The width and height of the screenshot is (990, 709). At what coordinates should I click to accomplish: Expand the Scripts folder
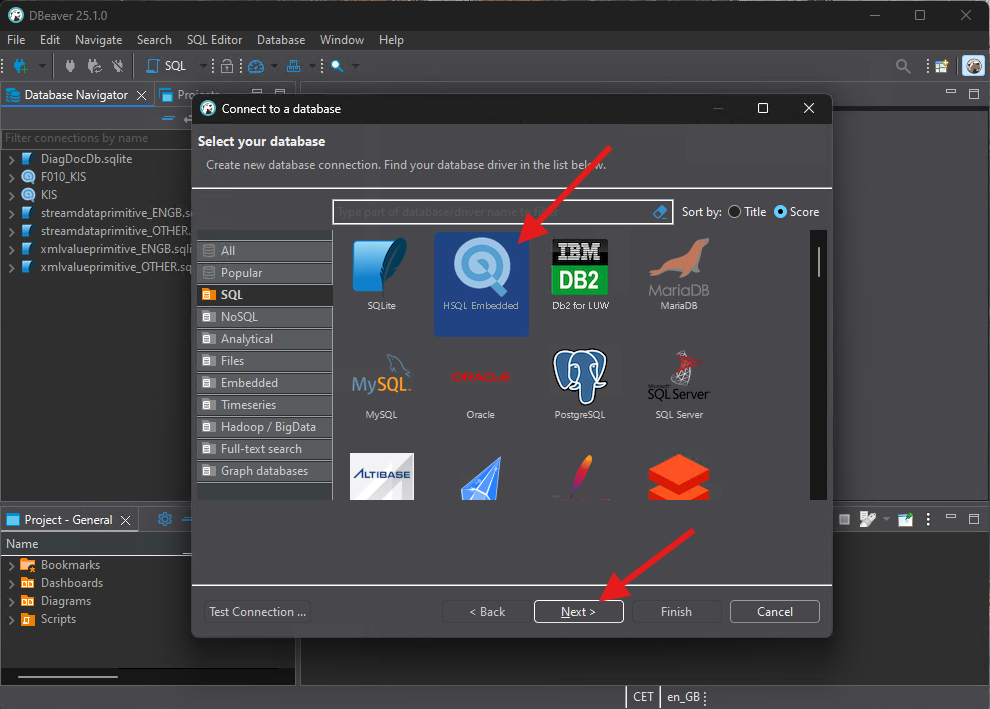coord(11,620)
